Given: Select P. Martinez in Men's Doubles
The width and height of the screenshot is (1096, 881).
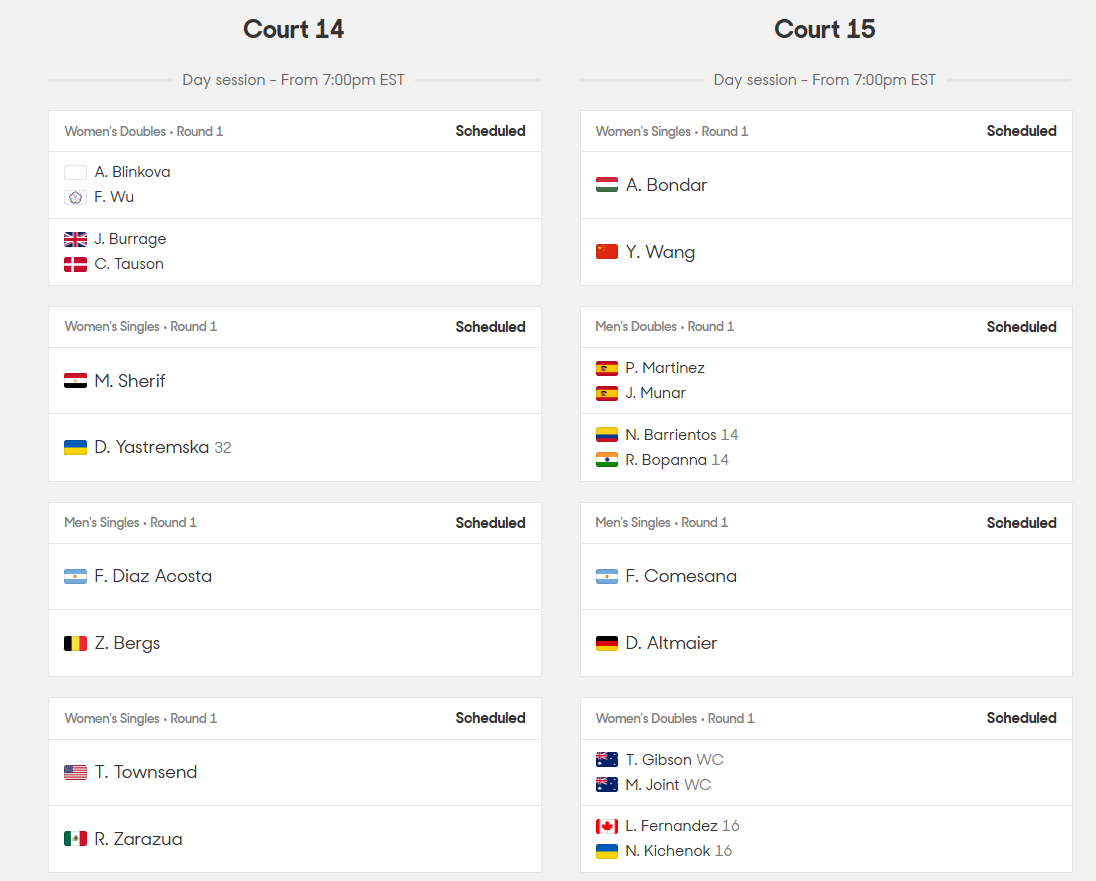Looking at the screenshot, I should pos(665,368).
